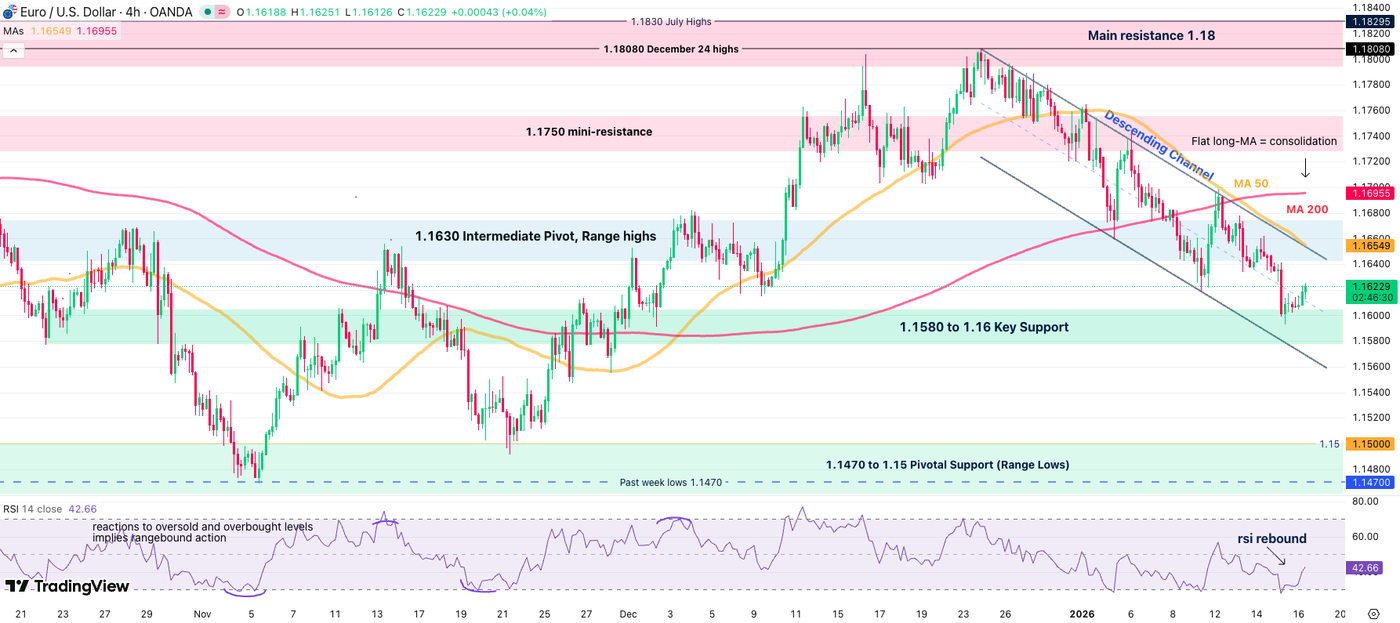Click the "≈" session icon in the legend
Viewport: 1400px width, 623px height.
[222, 10]
